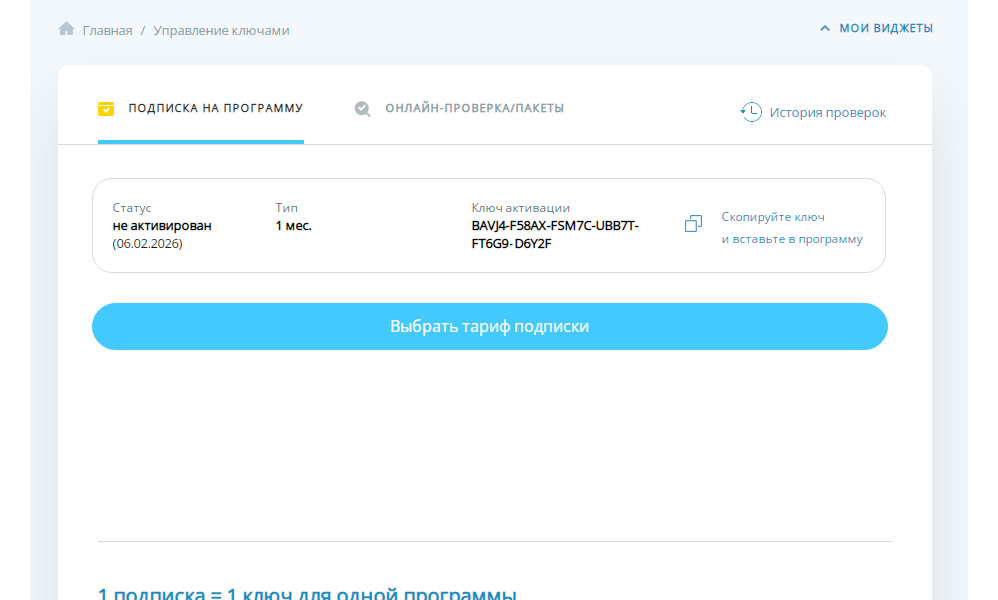Select the activation key BAVJ4-F58AX text
Image resolution: width=998 pixels, height=600 pixels.
click(555, 225)
